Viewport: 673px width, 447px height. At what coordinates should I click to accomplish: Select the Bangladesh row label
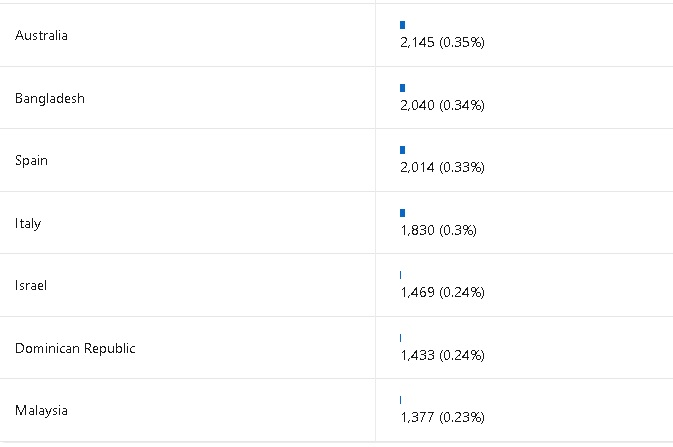point(50,98)
